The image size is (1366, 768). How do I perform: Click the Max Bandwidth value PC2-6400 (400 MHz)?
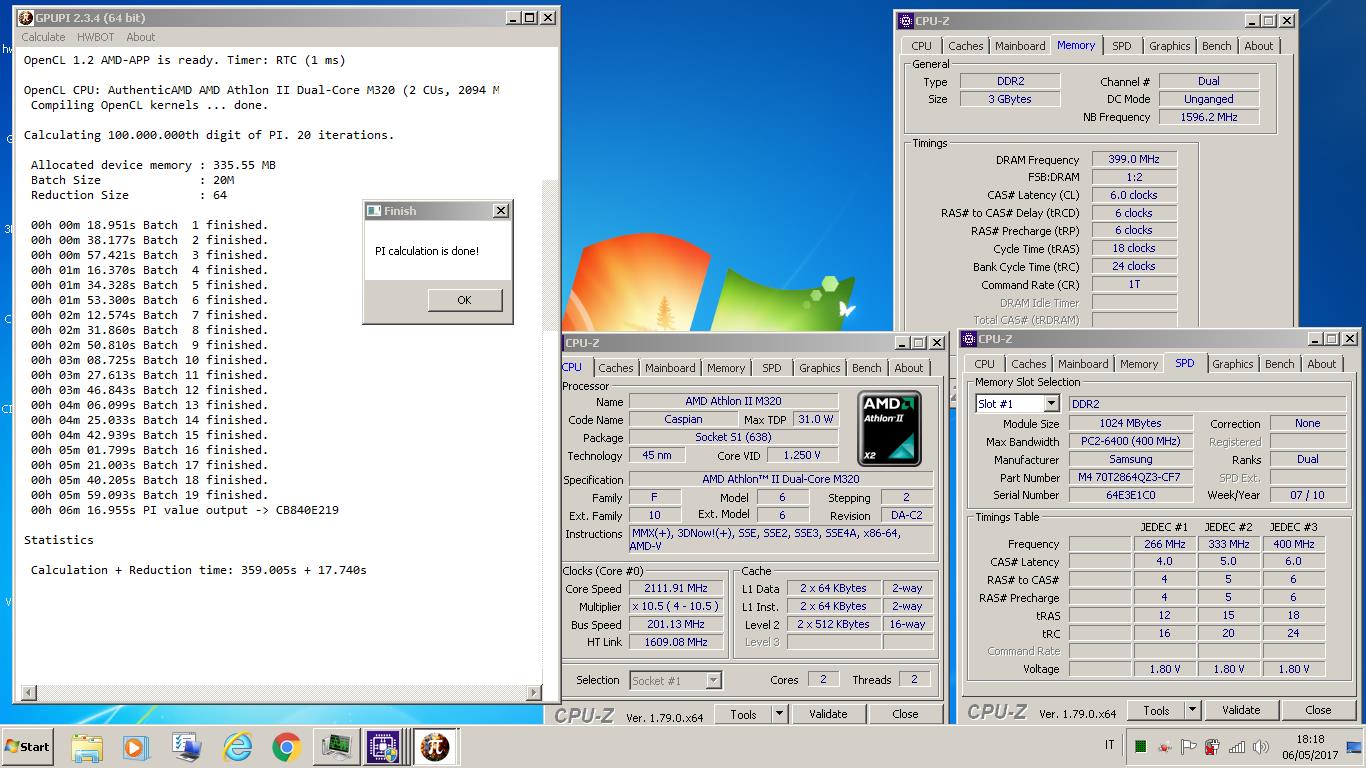coord(1130,441)
